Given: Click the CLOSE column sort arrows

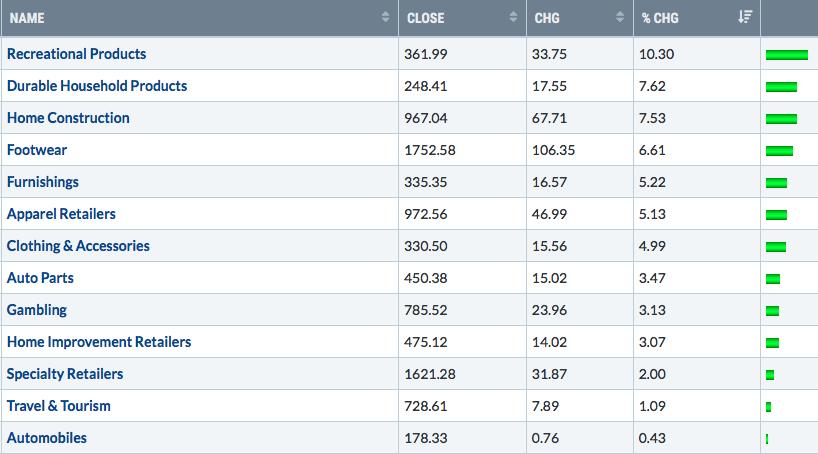Looking at the screenshot, I should click(x=513, y=17).
